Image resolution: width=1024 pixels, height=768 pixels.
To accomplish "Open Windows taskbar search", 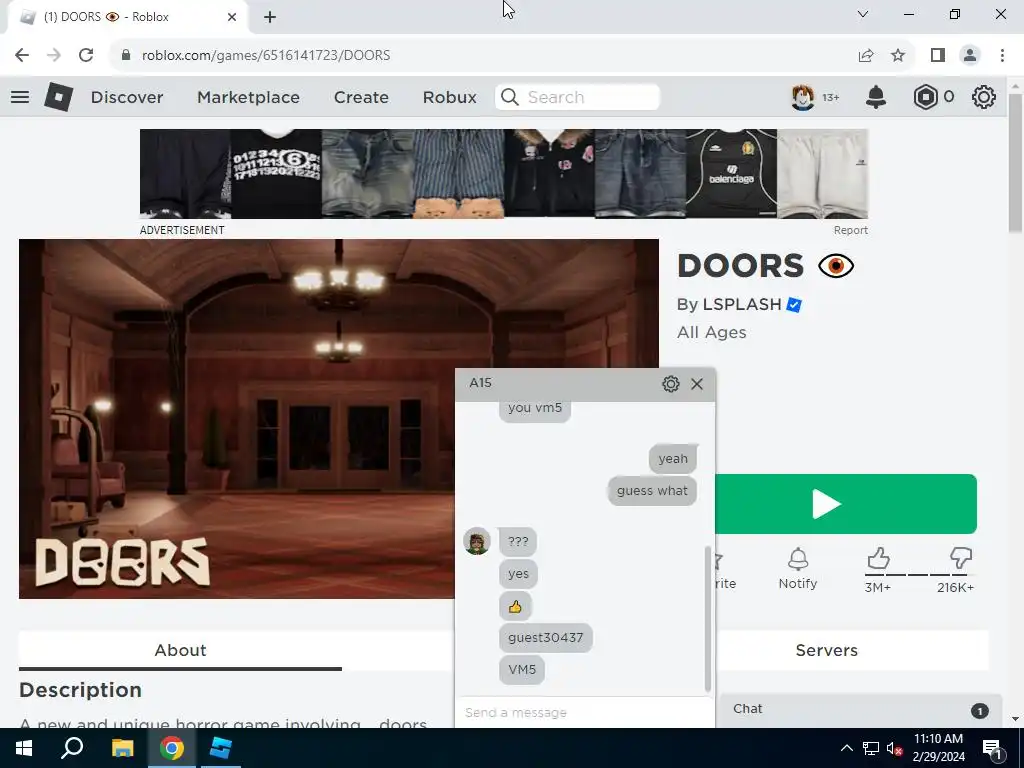I will (x=72, y=748).
